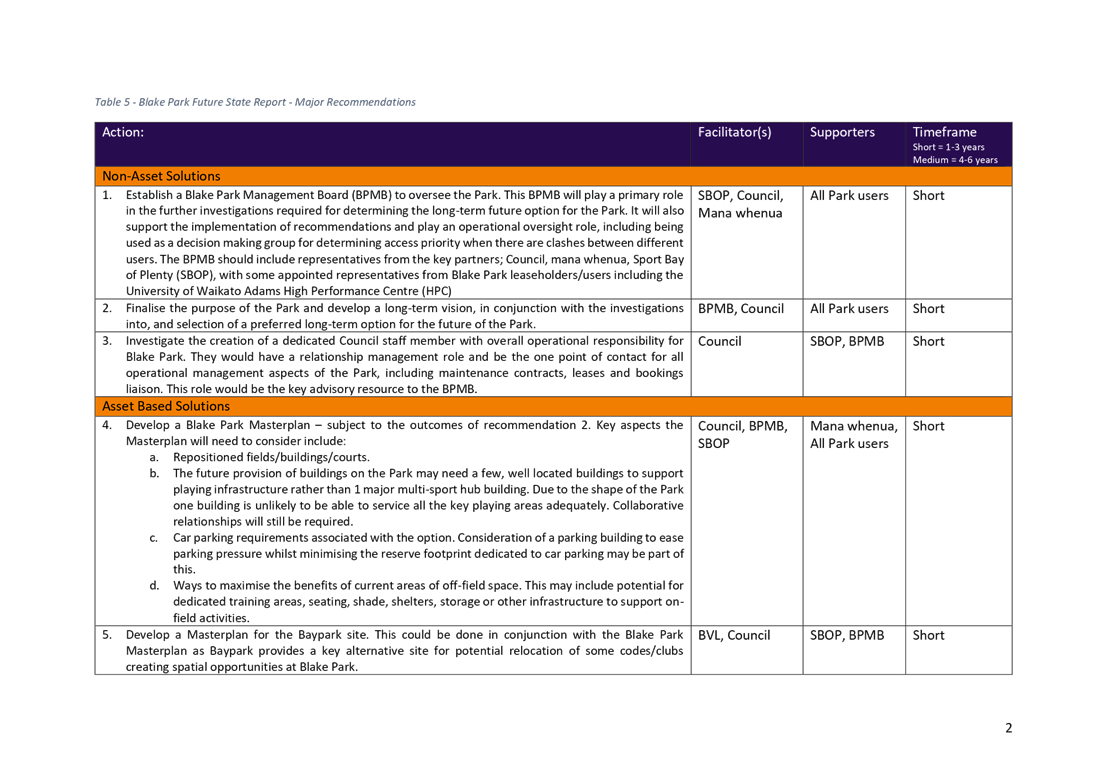Viewport: 1107px width, 783px height.
Task: Click the 'Short = 1-3 years' legend text
Action: (x=948, y=147)
